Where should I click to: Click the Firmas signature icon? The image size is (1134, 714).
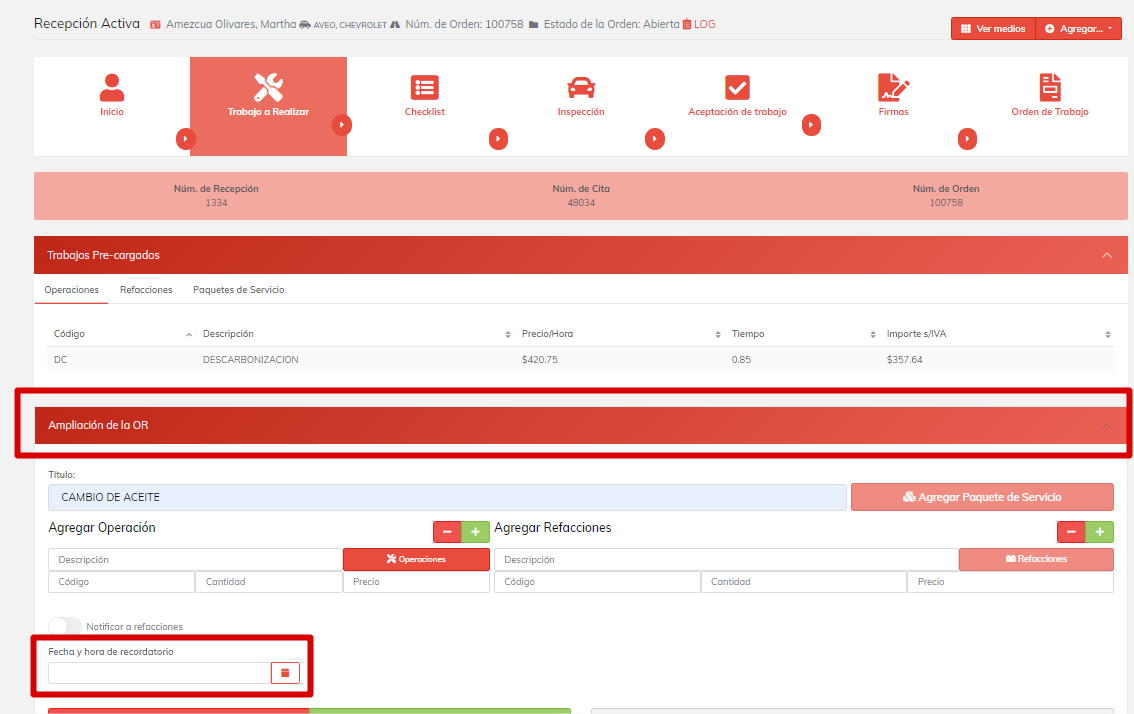click(x=893, y=88)
